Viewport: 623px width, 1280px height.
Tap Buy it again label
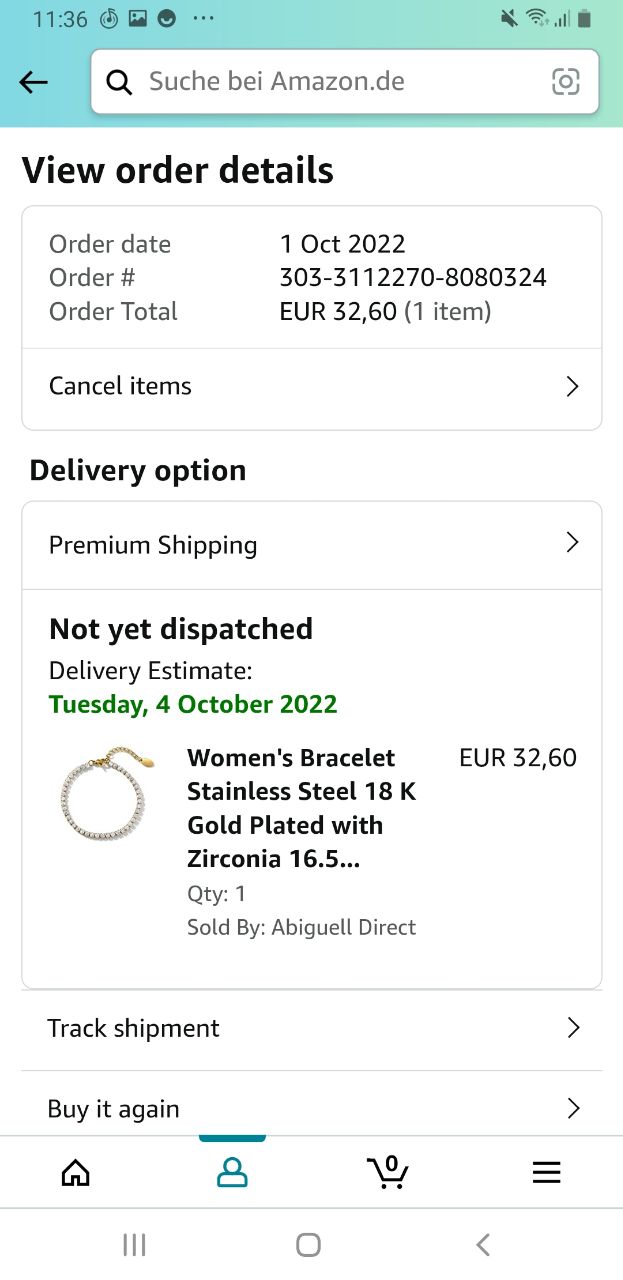pyautogui.click(x=113, y=1109)
